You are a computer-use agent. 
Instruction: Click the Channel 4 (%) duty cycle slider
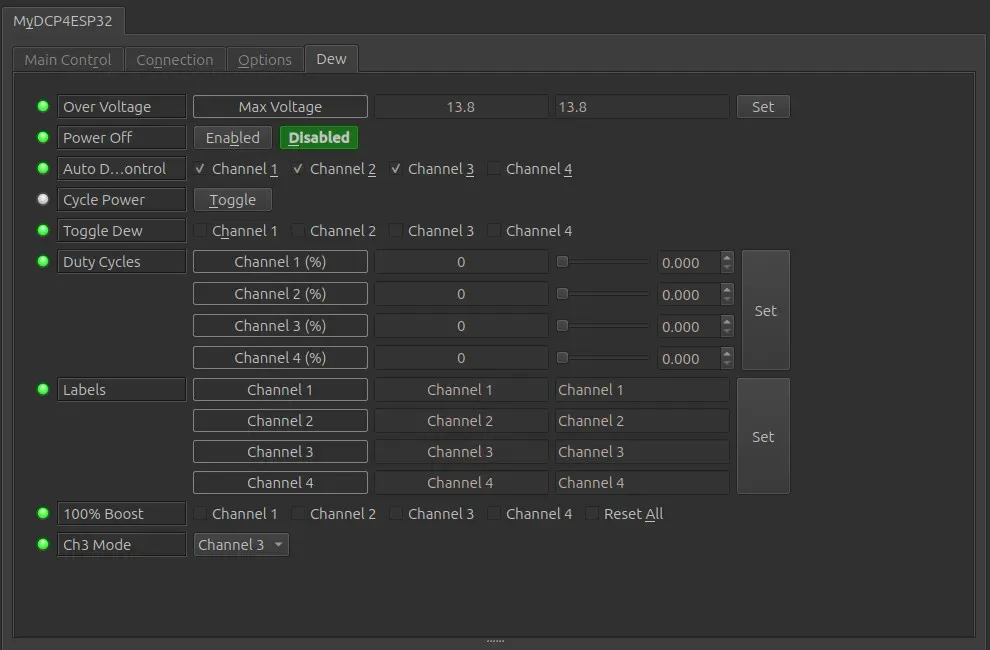click(603, 358)
